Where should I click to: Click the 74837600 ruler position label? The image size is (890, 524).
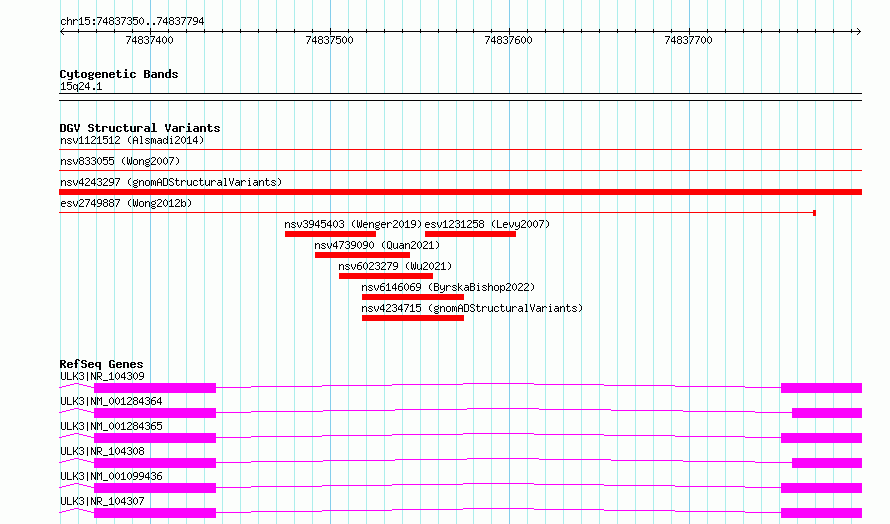click(x=509, y=40)
